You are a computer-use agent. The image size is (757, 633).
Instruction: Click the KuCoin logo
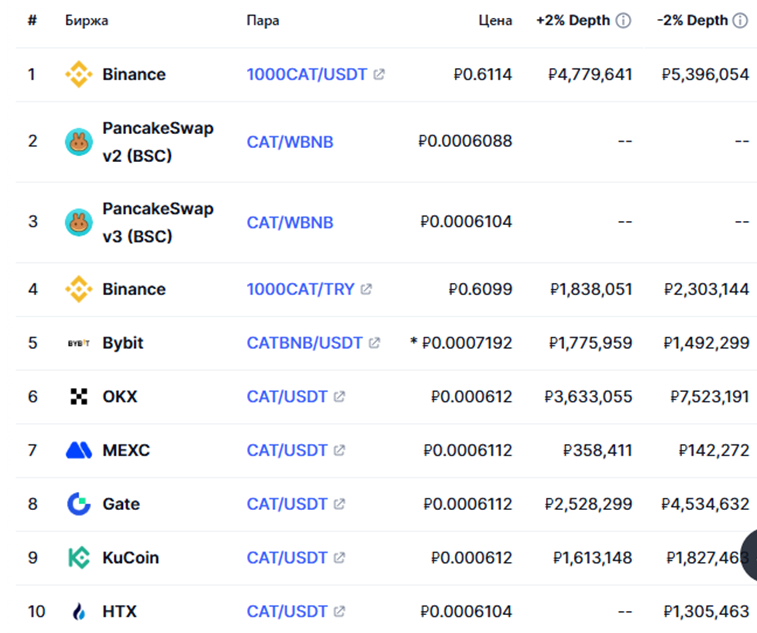coord(79,558)
